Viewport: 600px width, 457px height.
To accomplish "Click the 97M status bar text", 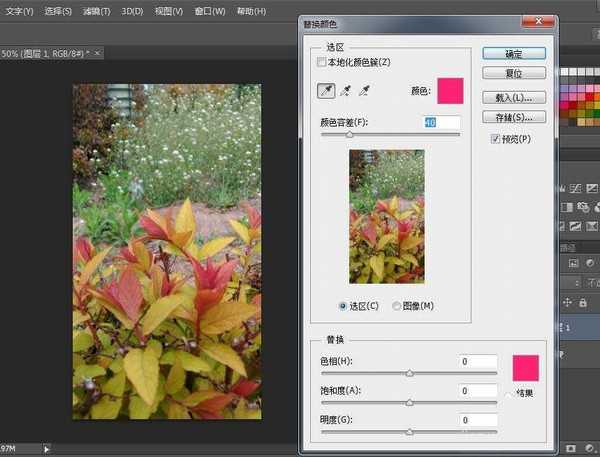I will [x=8, y=449].
